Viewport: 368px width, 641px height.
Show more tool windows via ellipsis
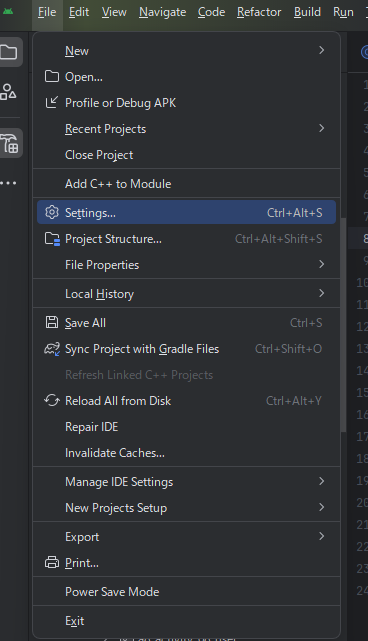[x=8, y=183]
